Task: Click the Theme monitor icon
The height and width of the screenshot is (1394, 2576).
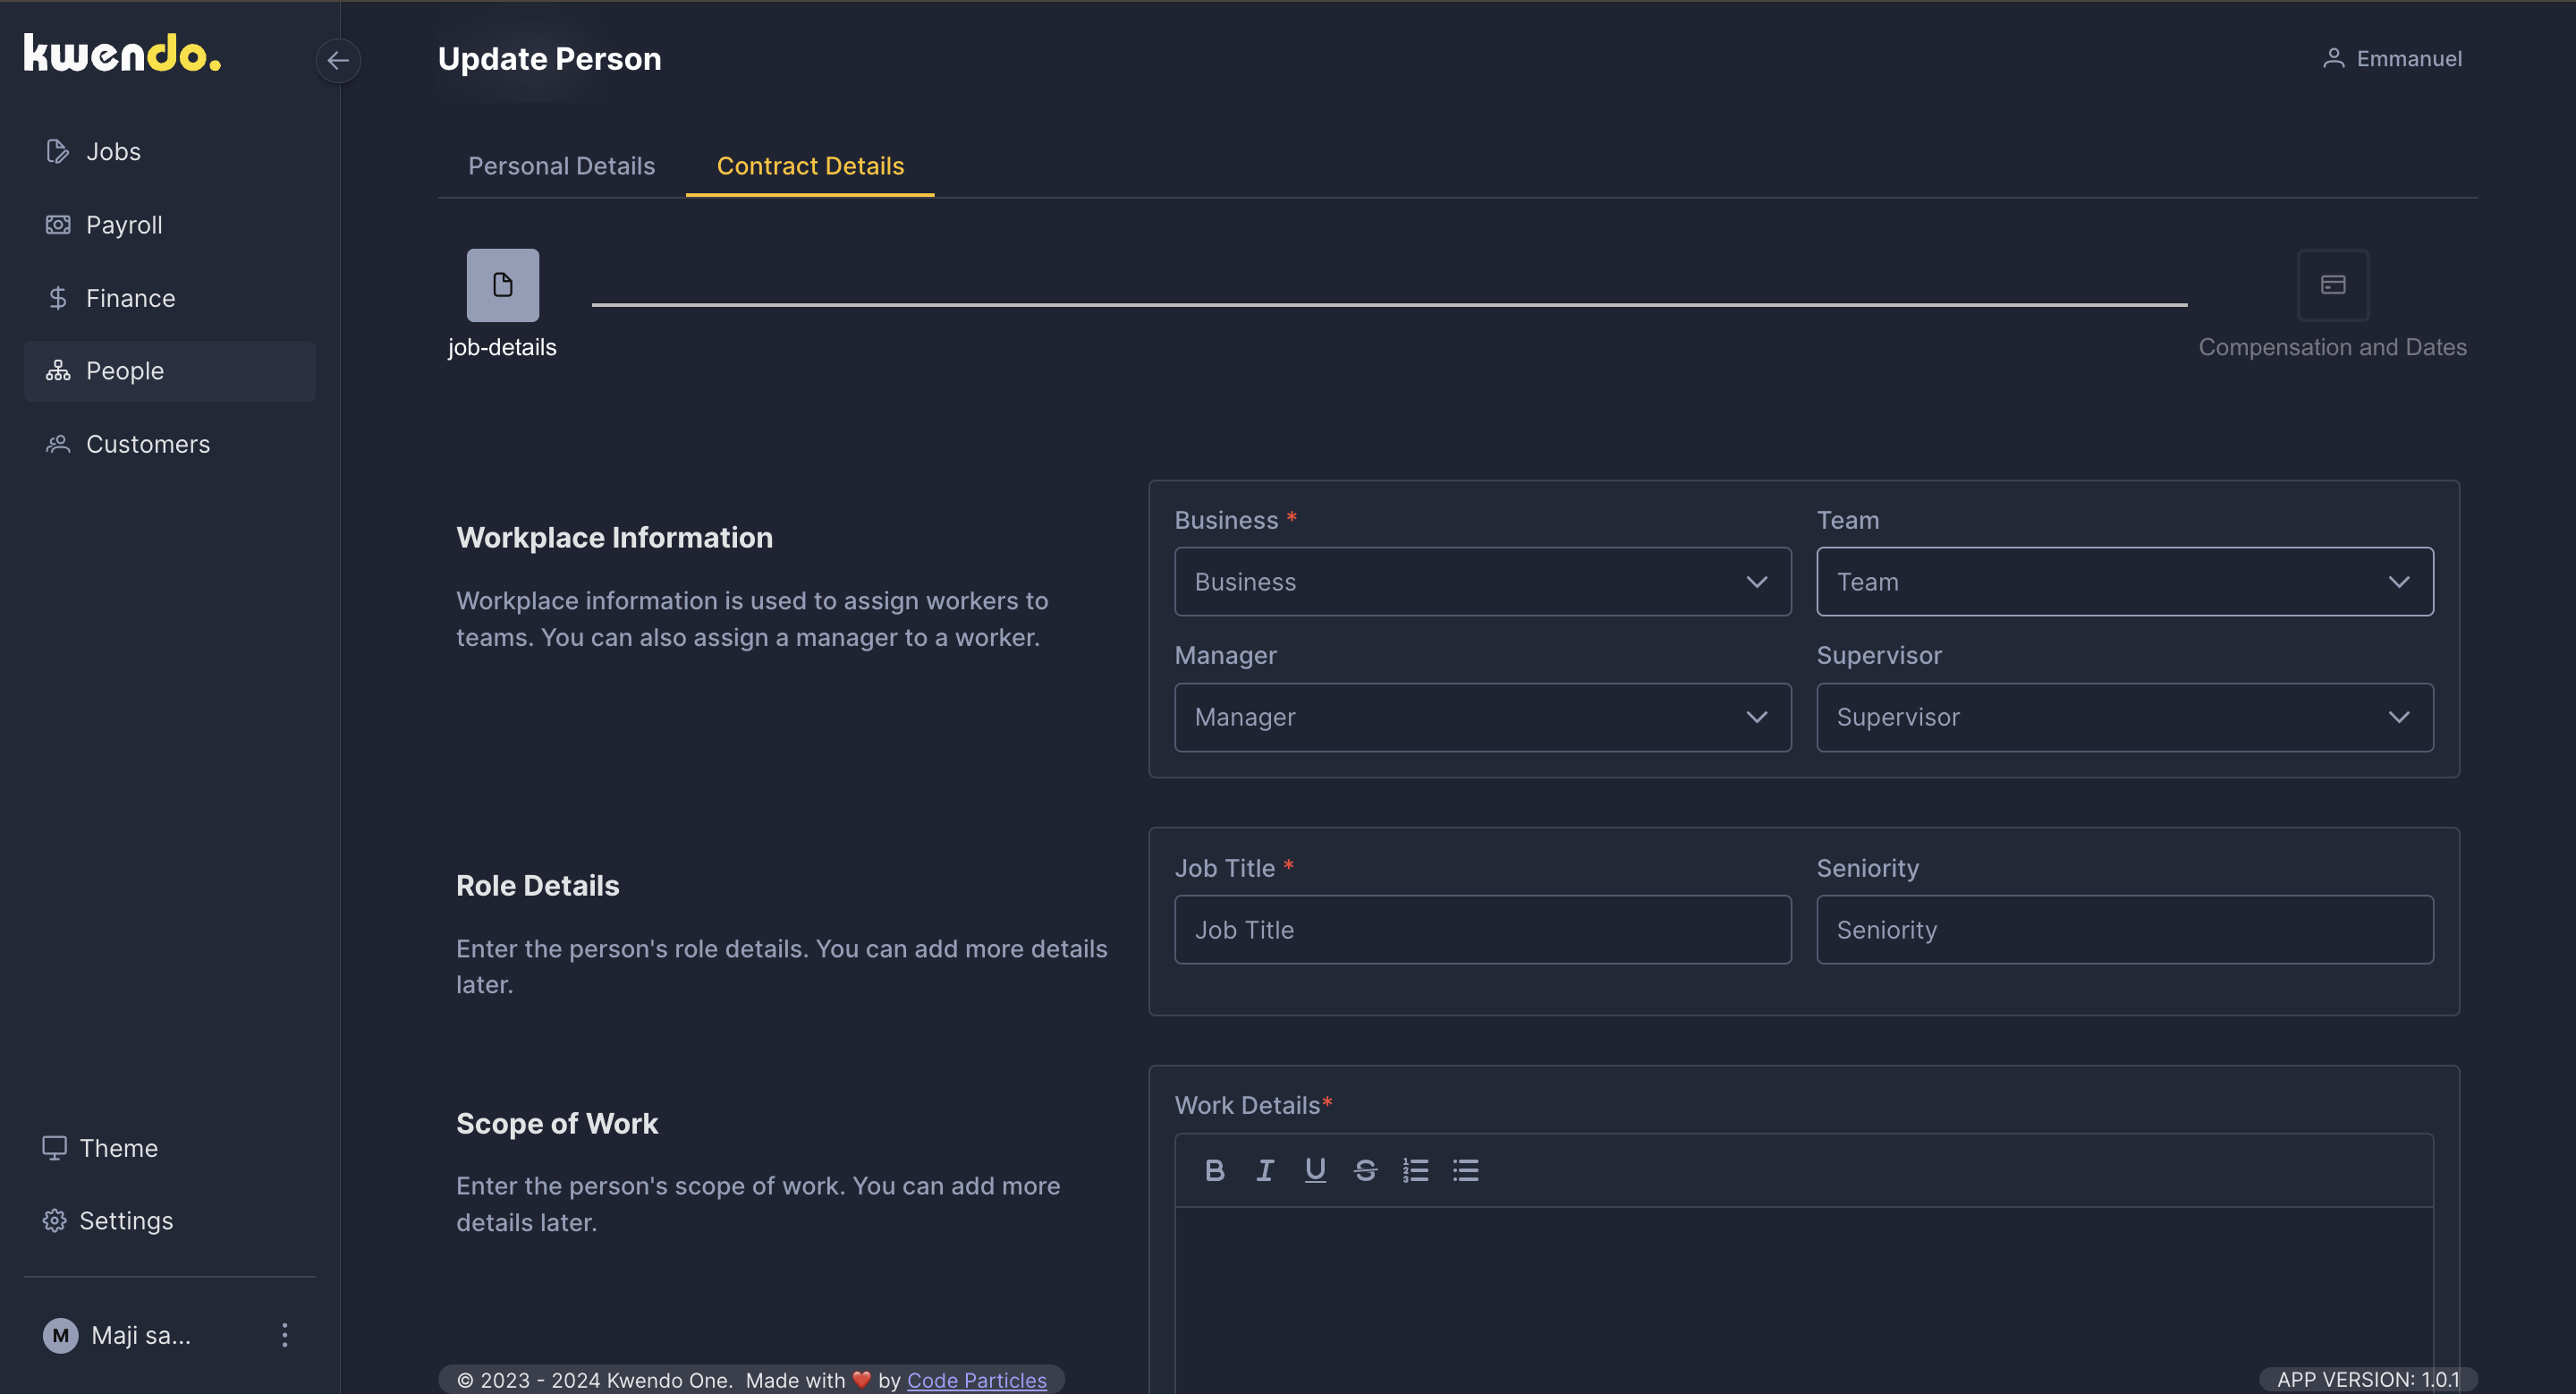Action: pyautogui.click(x=54, y=1148)
